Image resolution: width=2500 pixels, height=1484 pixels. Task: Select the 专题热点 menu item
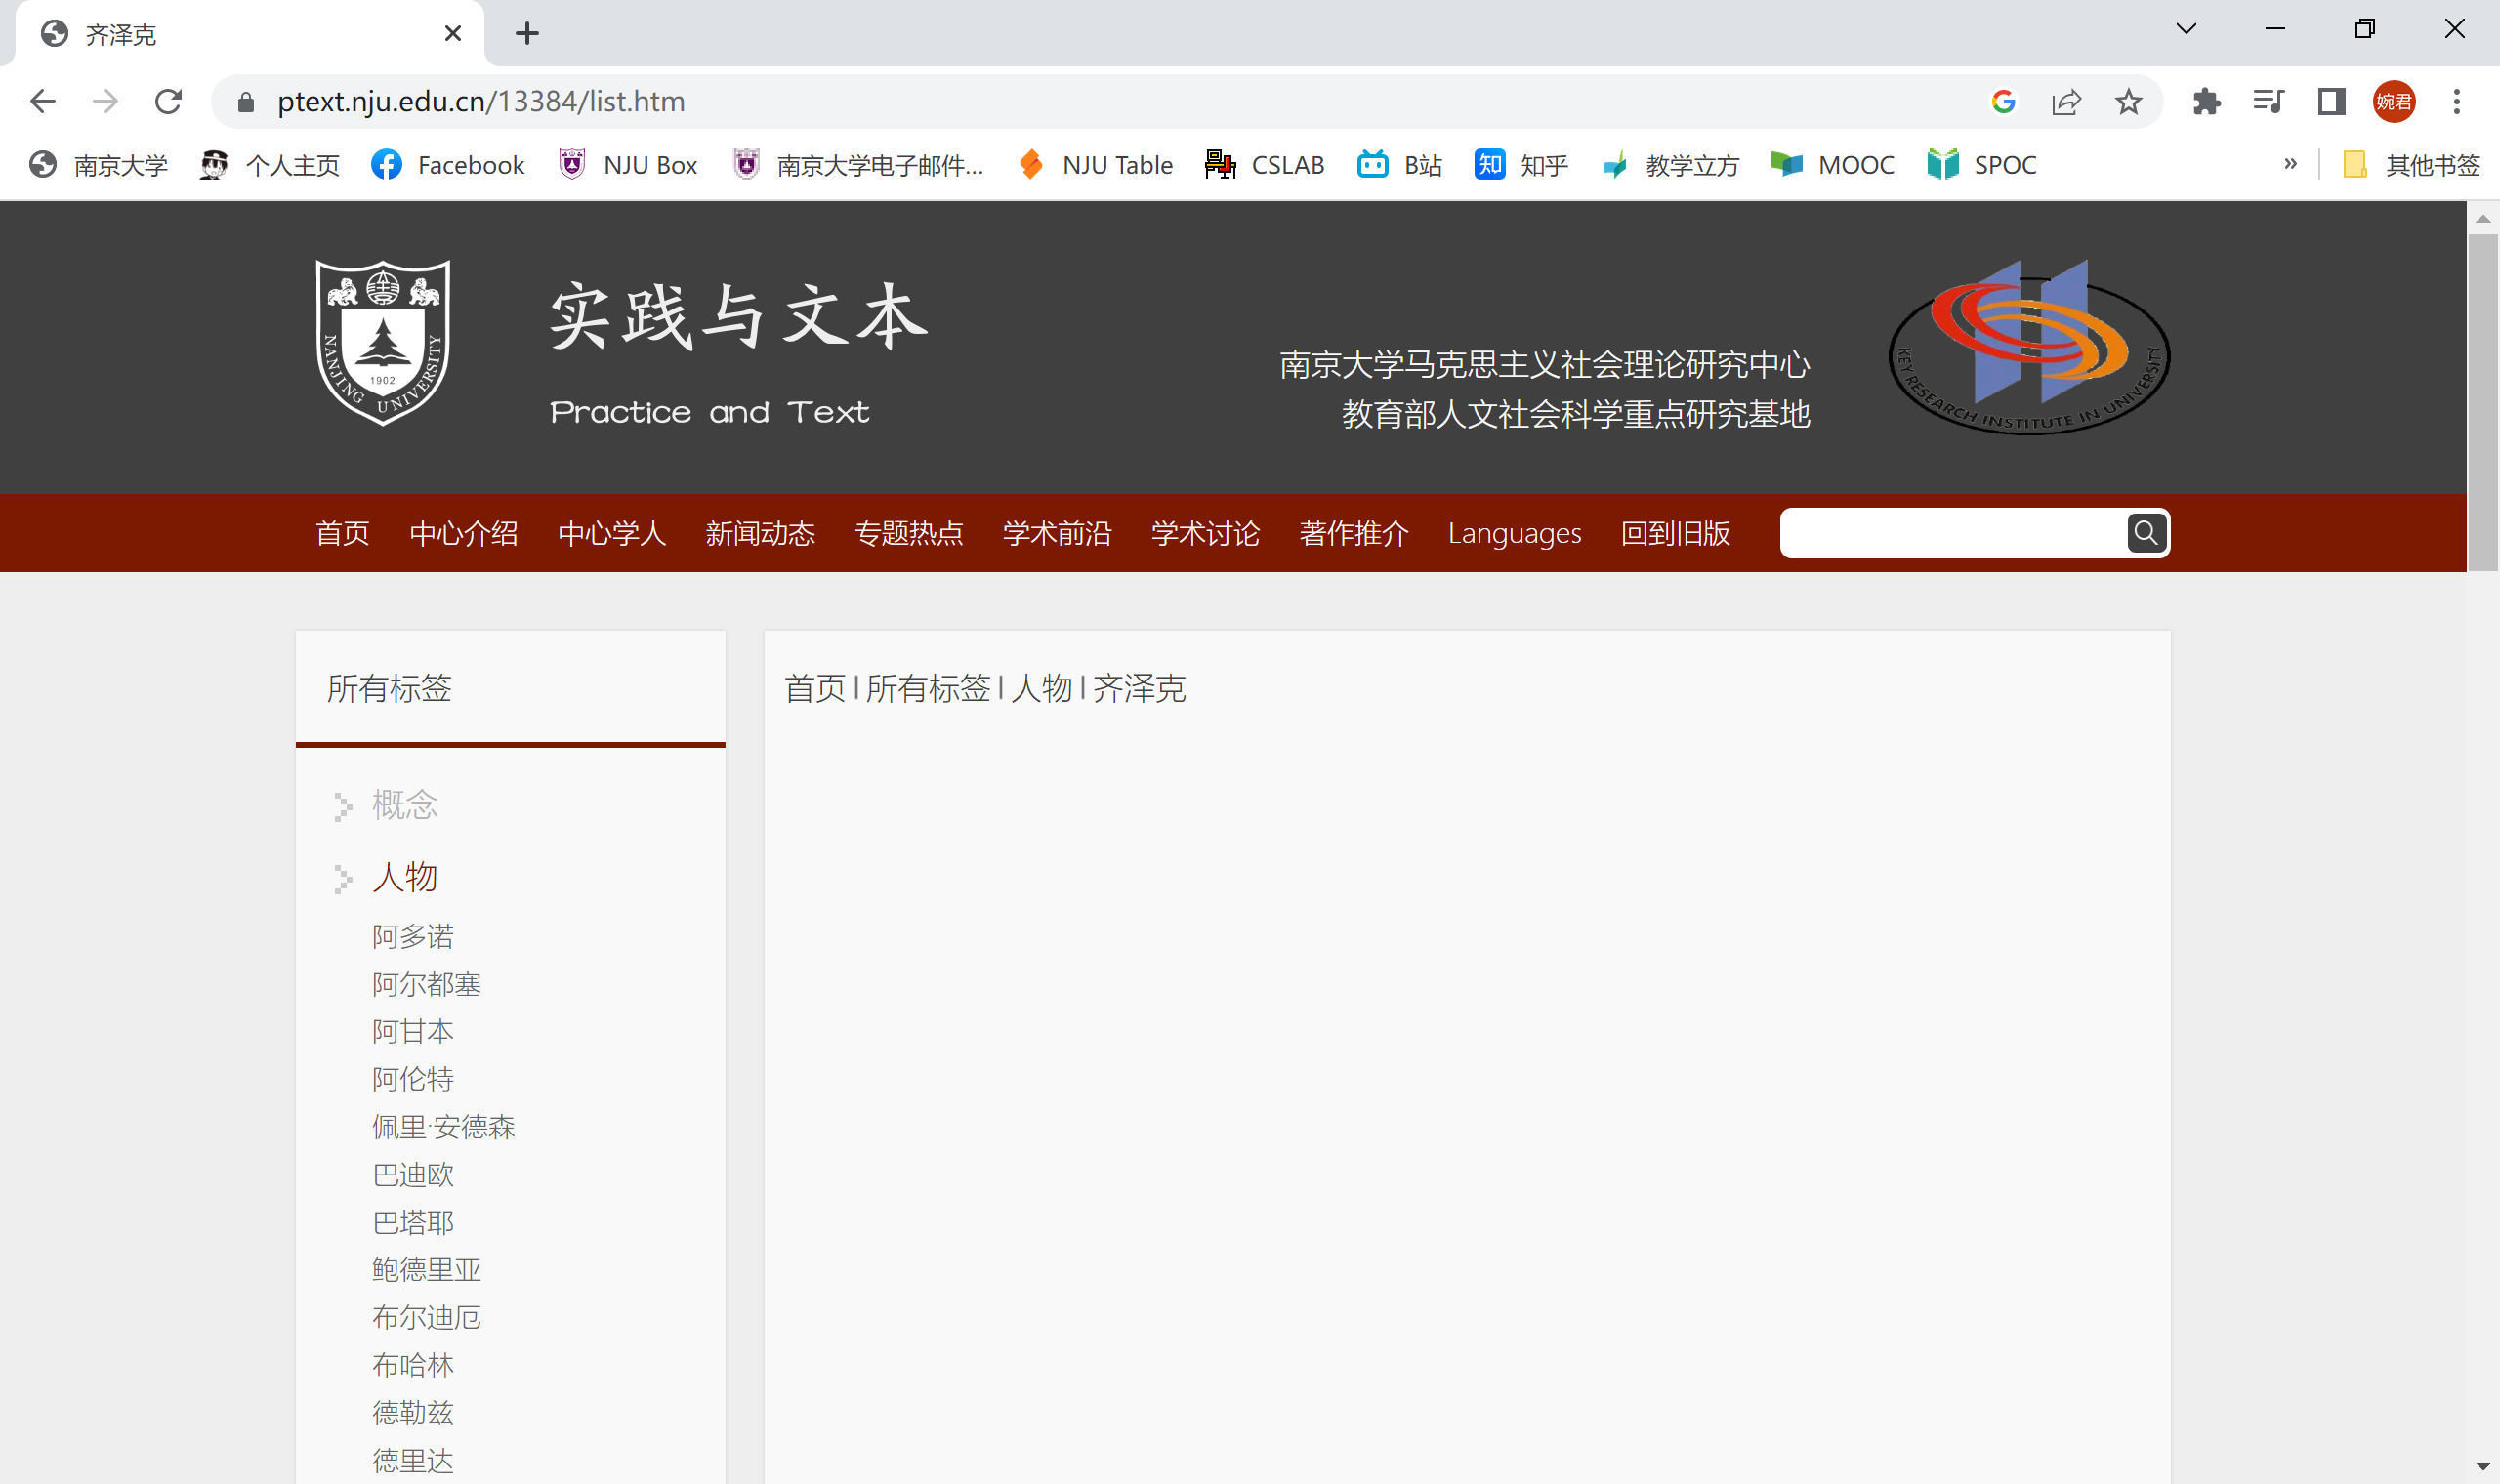click(x=909, y=533)
